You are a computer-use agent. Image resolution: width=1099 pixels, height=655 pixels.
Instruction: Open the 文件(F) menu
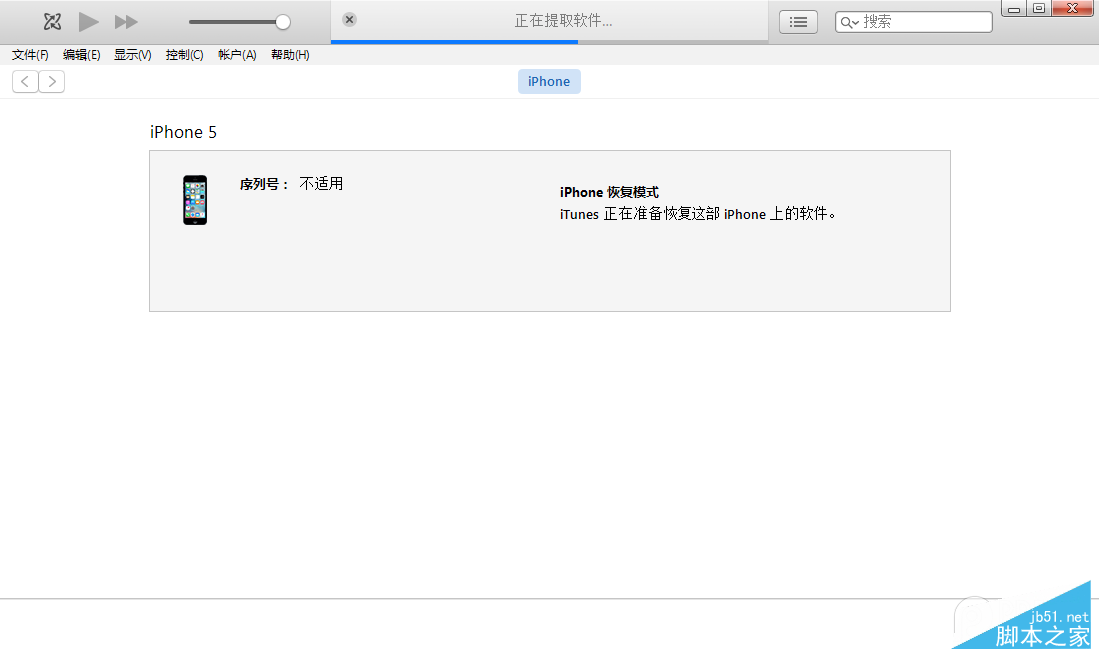(30, 55)
